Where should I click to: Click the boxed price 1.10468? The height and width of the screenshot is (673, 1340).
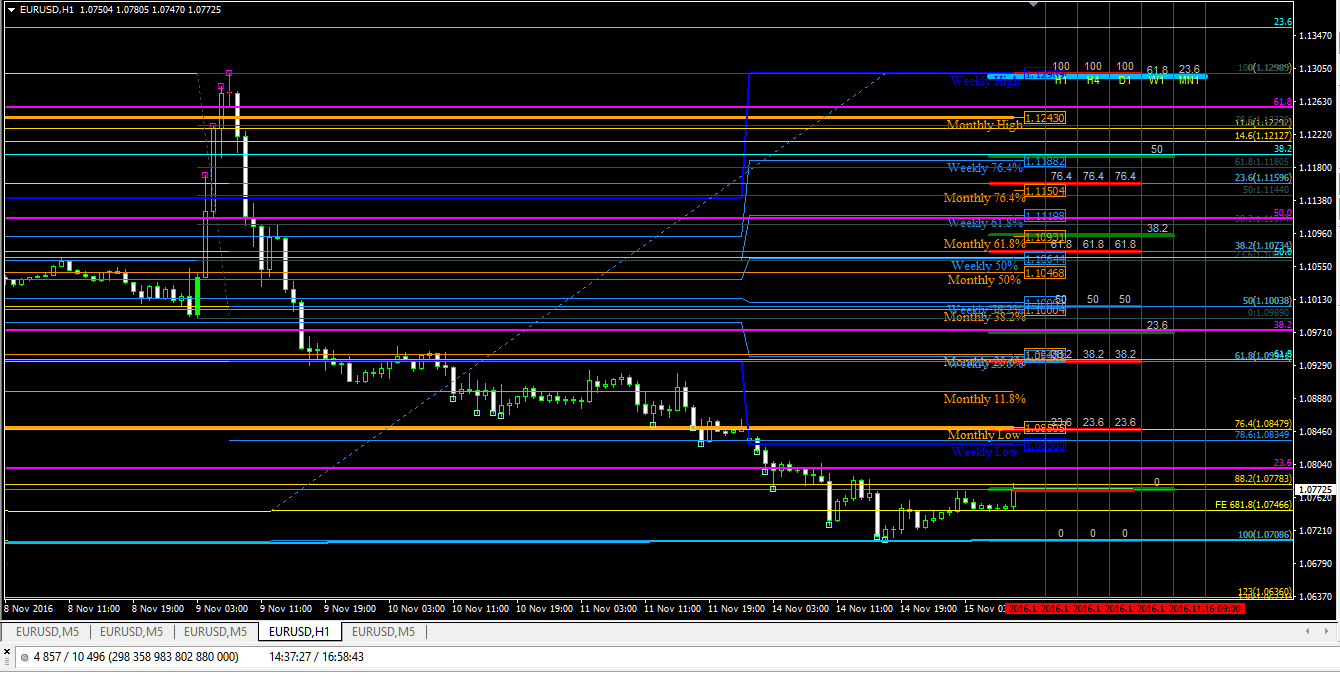point(1045,273)
